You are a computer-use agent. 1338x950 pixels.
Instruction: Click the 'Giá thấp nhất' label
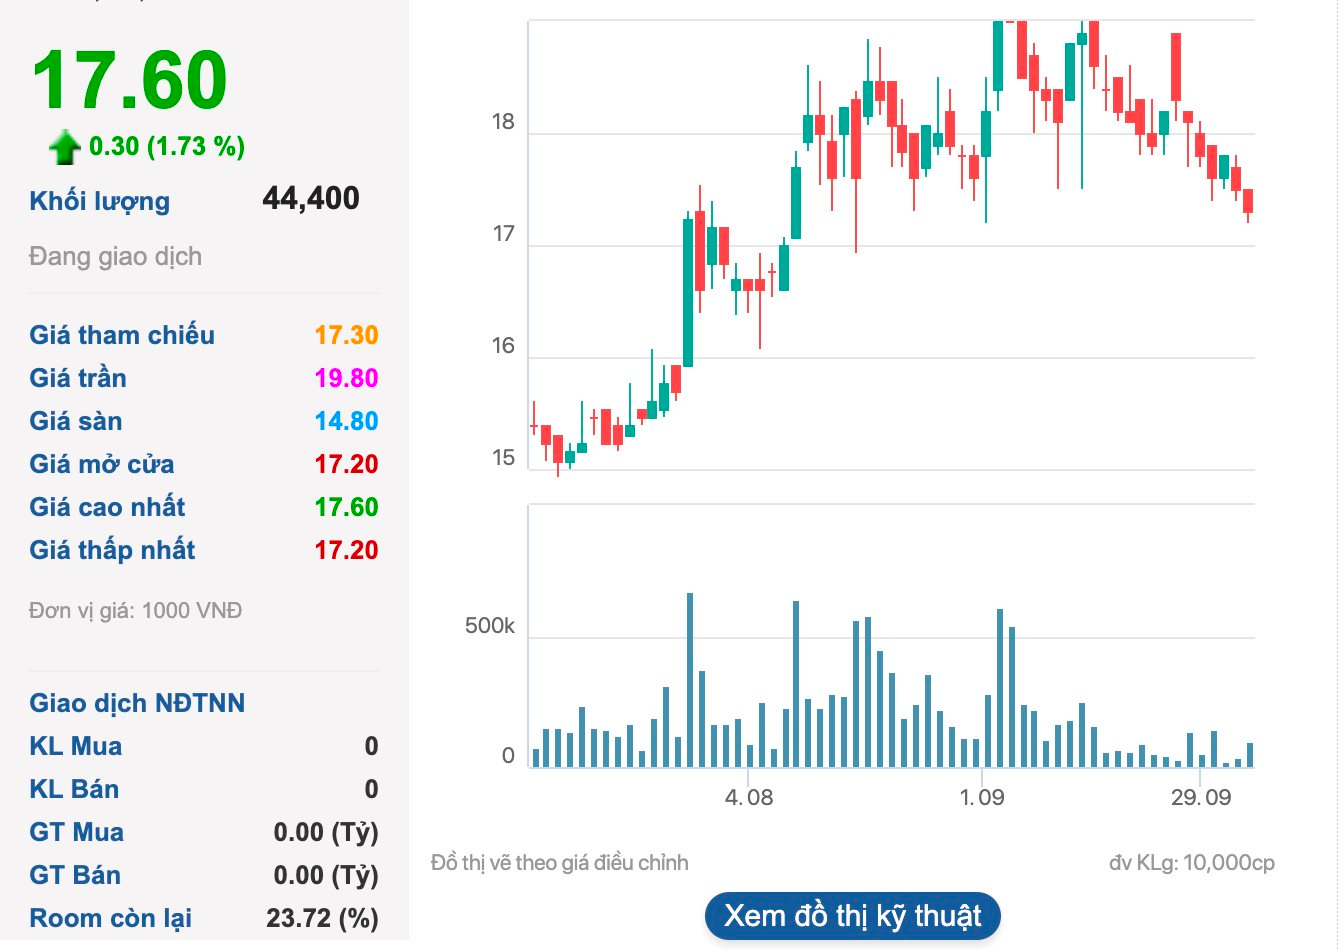tap(113, 550)
